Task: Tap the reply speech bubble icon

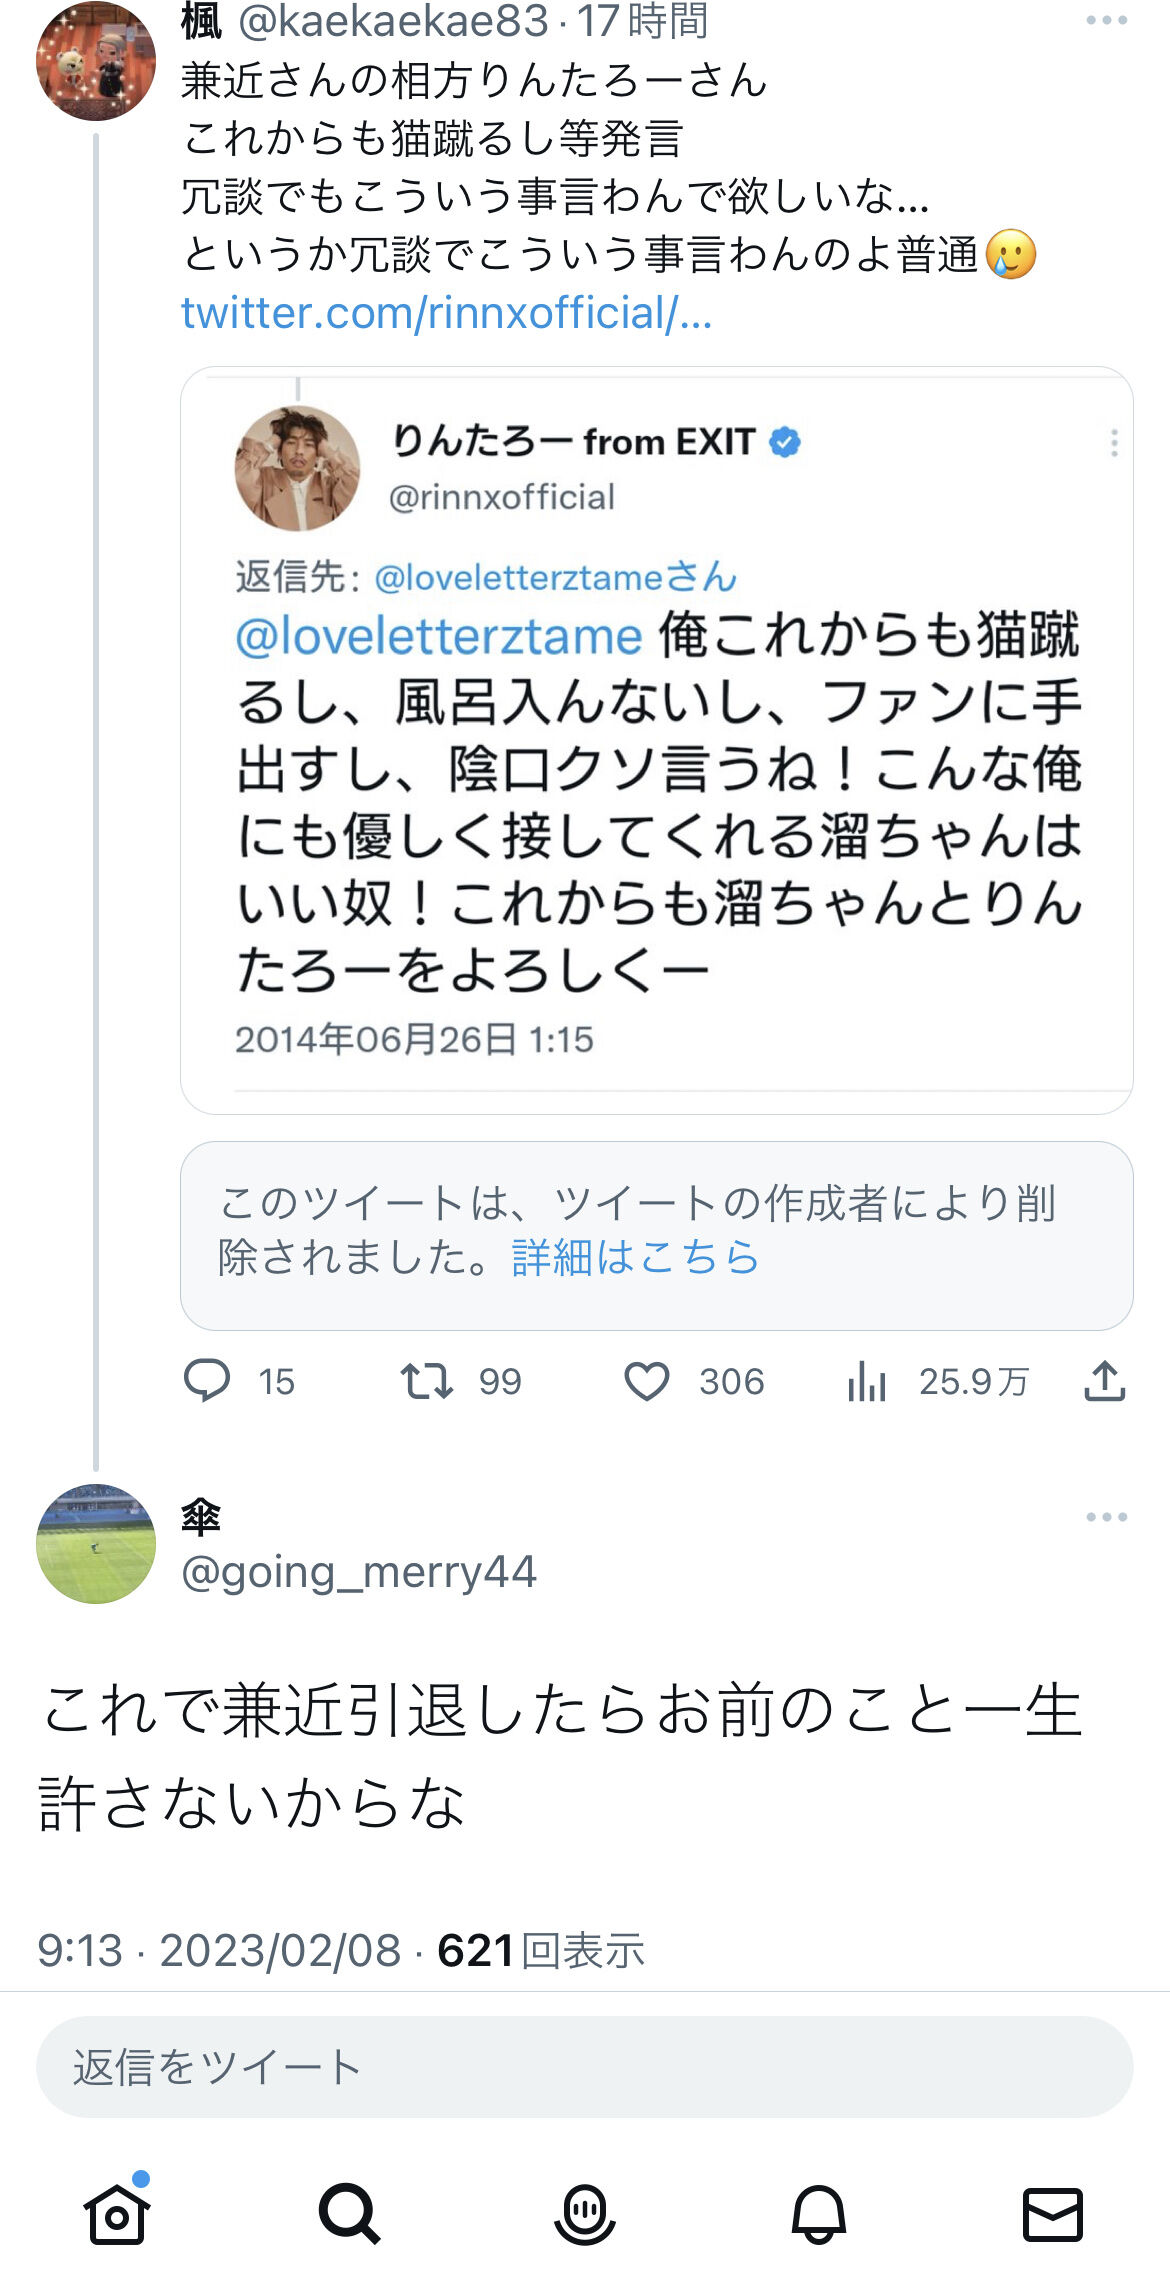Action: (207, 1381)
